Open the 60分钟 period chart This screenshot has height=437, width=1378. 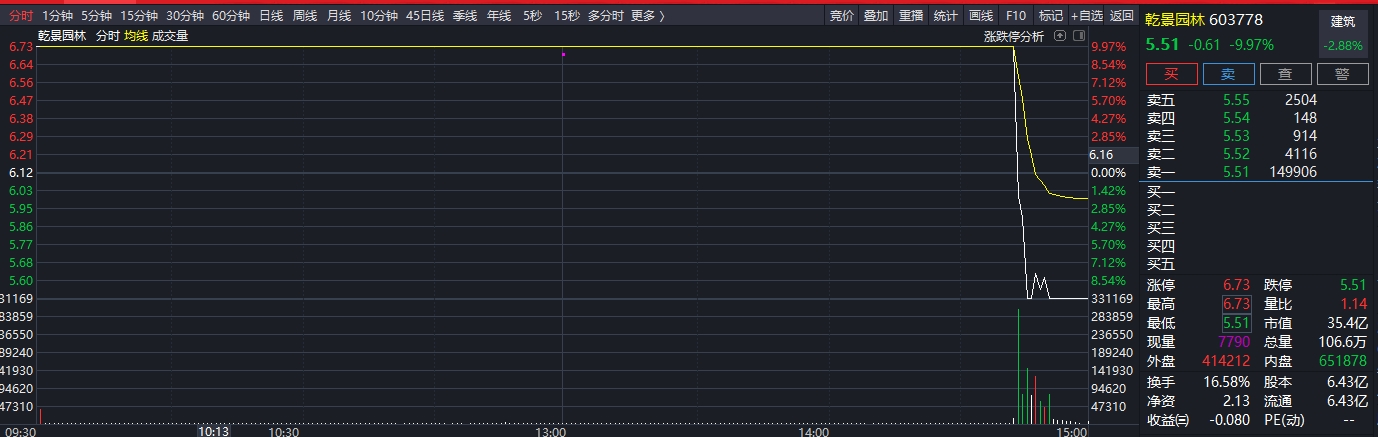tap(231, 16)
